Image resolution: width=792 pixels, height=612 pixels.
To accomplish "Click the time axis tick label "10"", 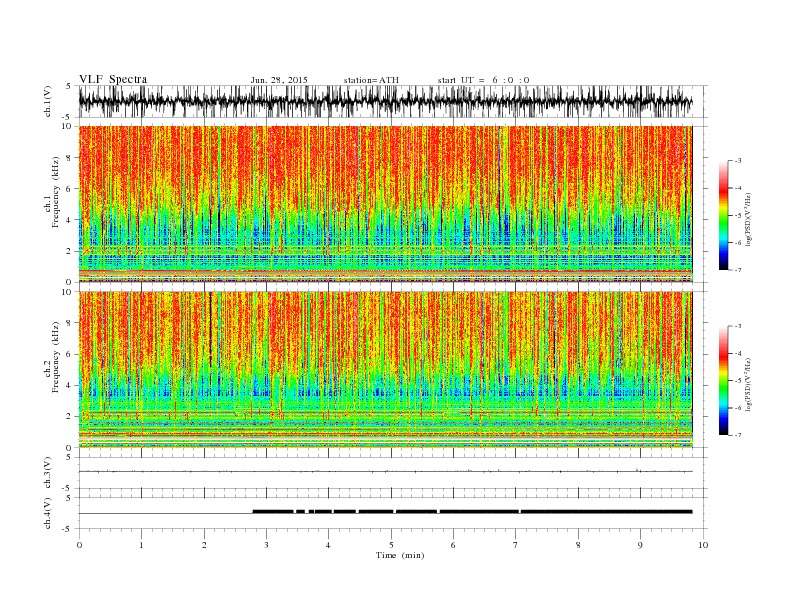I will (703, 545).
